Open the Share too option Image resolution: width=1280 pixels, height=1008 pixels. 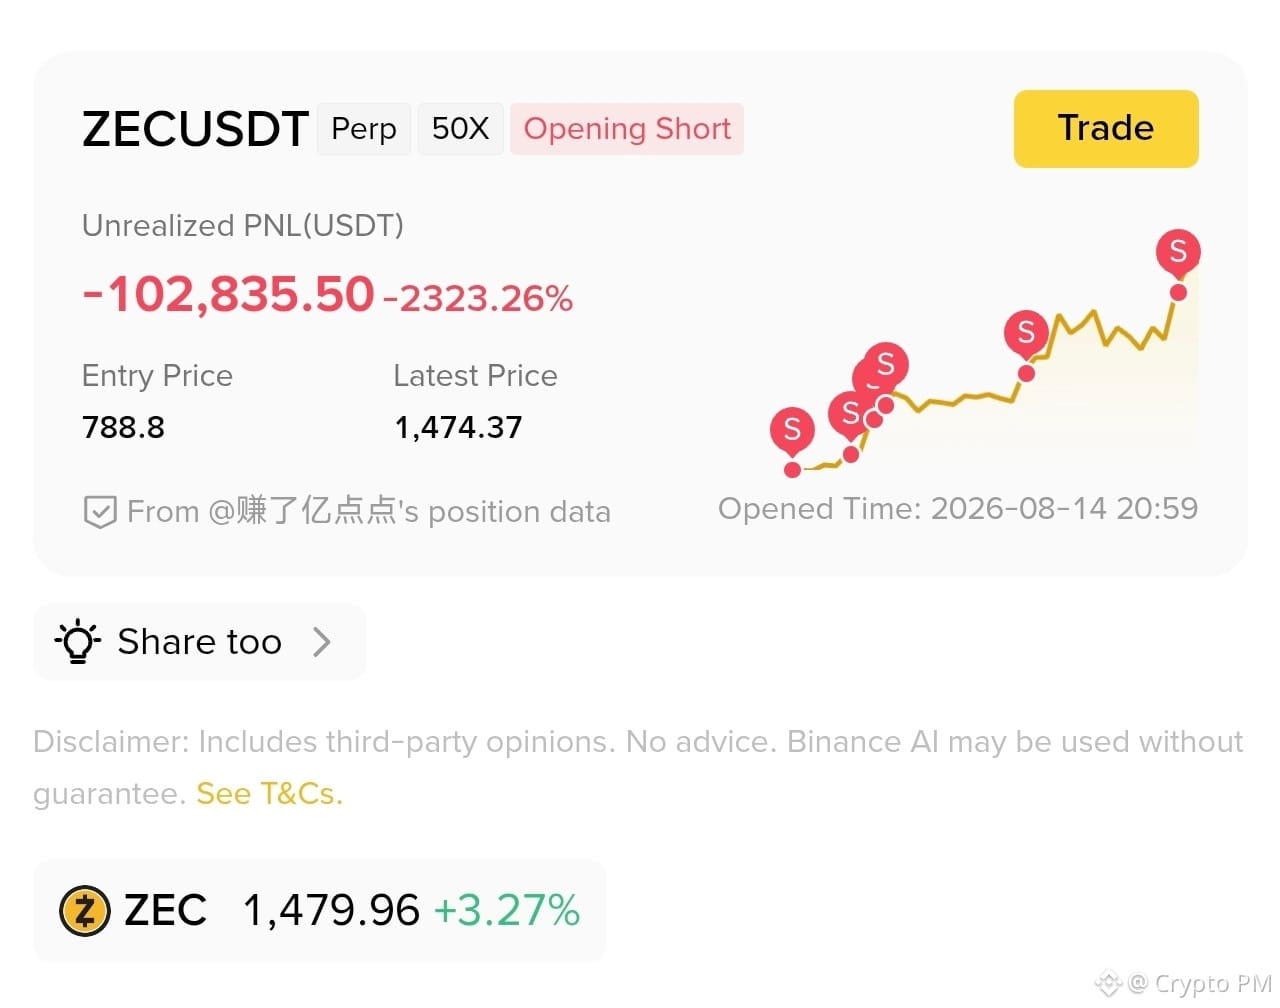200,642
